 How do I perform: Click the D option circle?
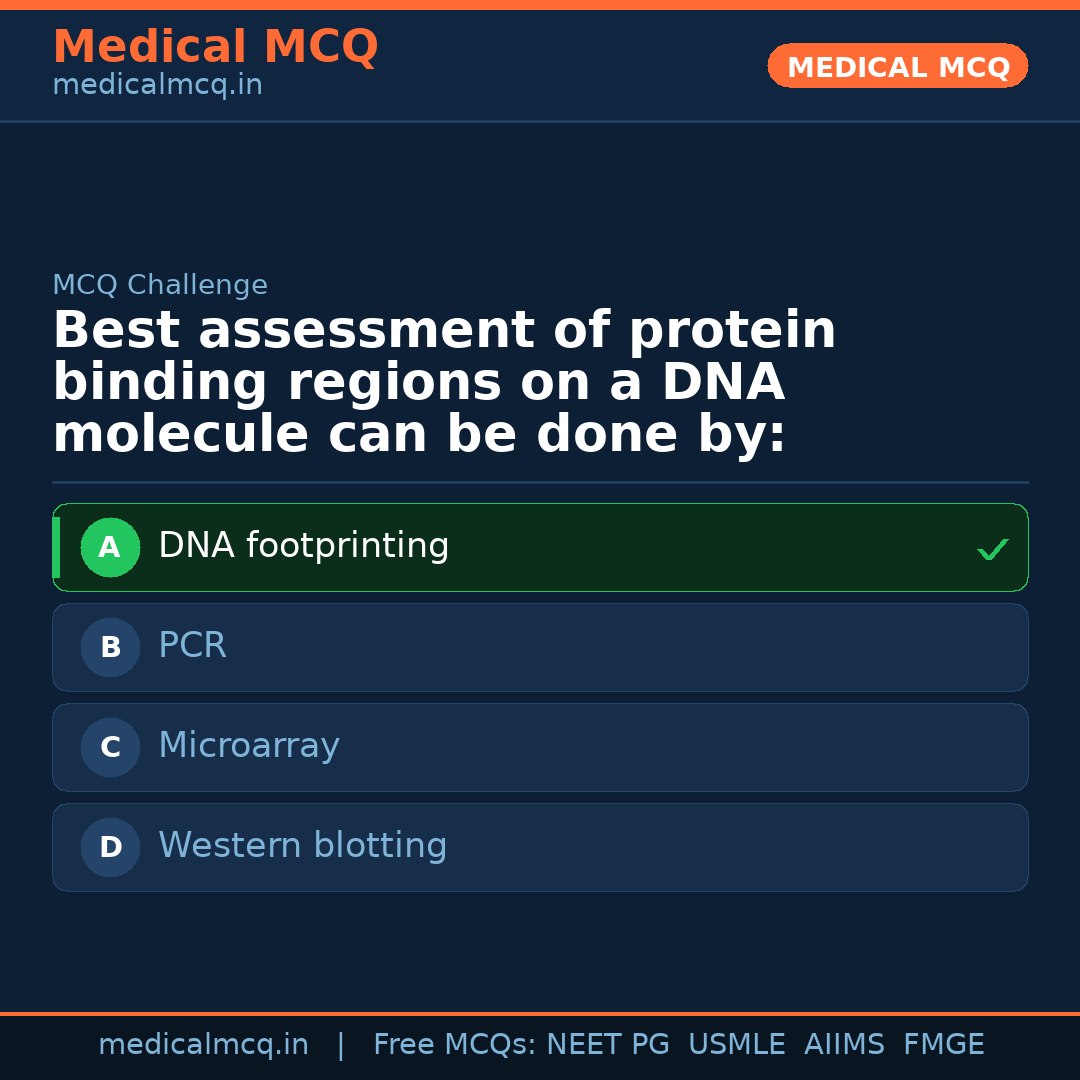[110, 847]
